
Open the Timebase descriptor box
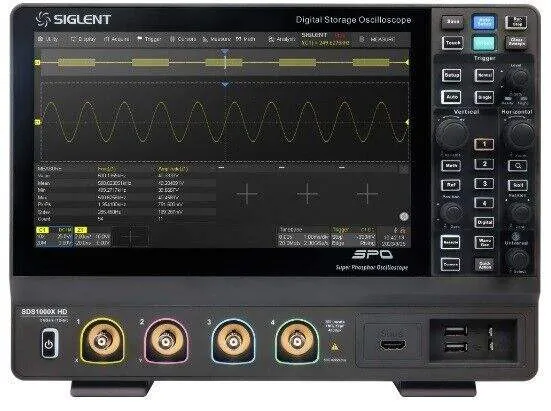303,236
